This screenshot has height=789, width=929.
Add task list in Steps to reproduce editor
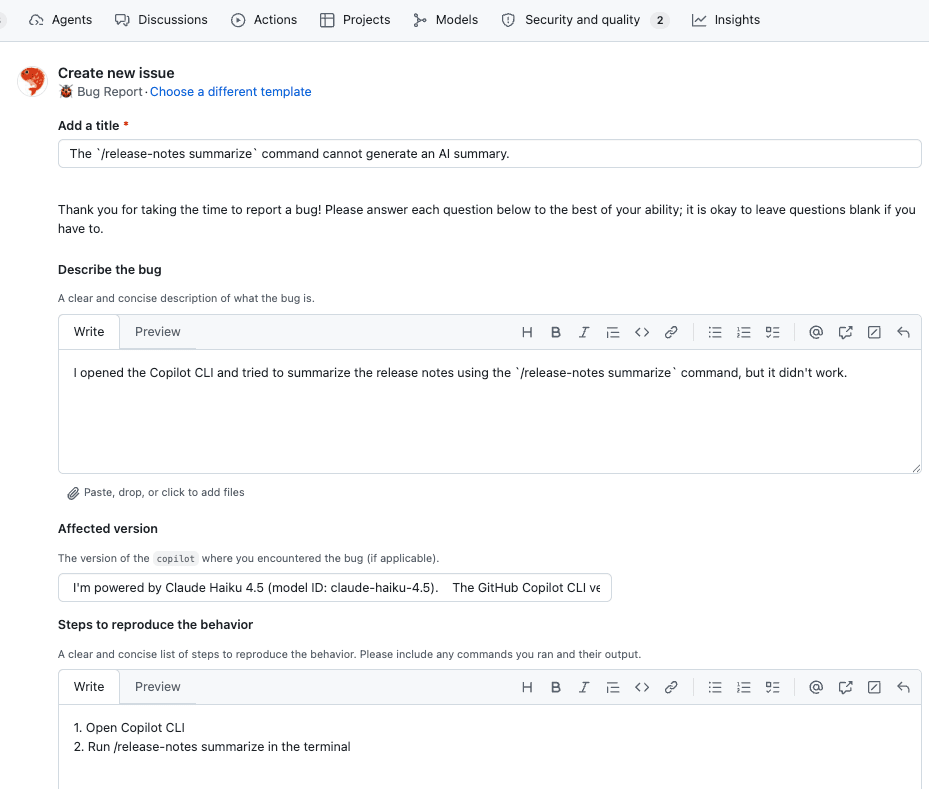[773, 687]
